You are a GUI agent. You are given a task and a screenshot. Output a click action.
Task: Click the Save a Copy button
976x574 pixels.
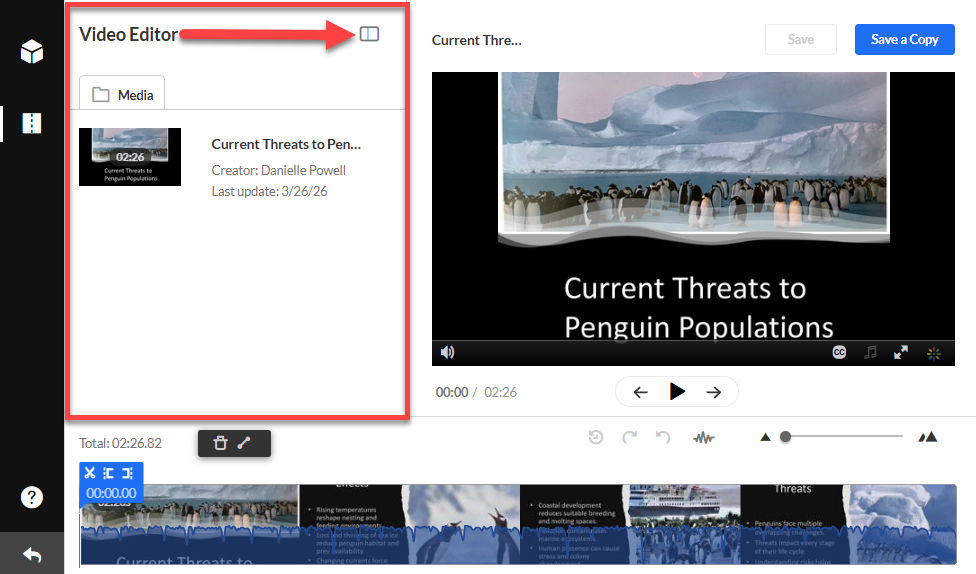904,39
